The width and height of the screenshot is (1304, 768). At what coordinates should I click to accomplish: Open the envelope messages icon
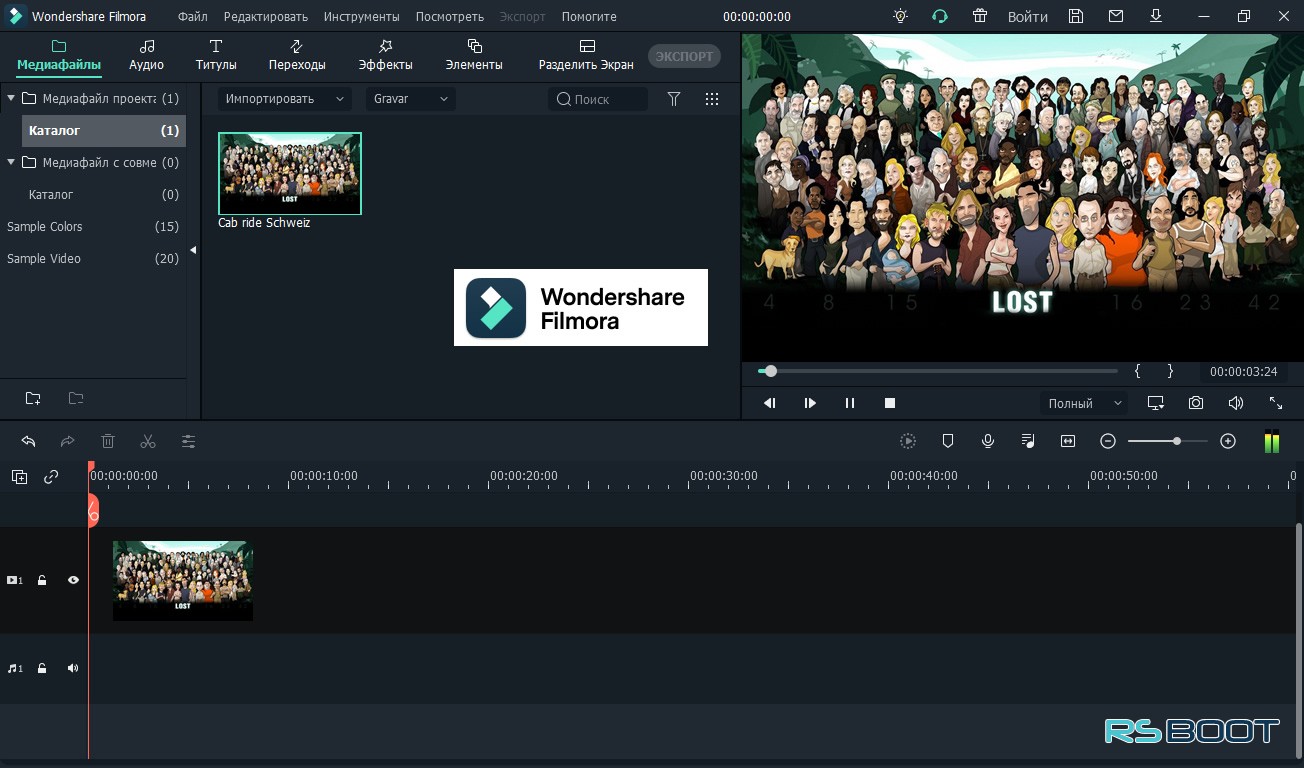pos(1116,16)
